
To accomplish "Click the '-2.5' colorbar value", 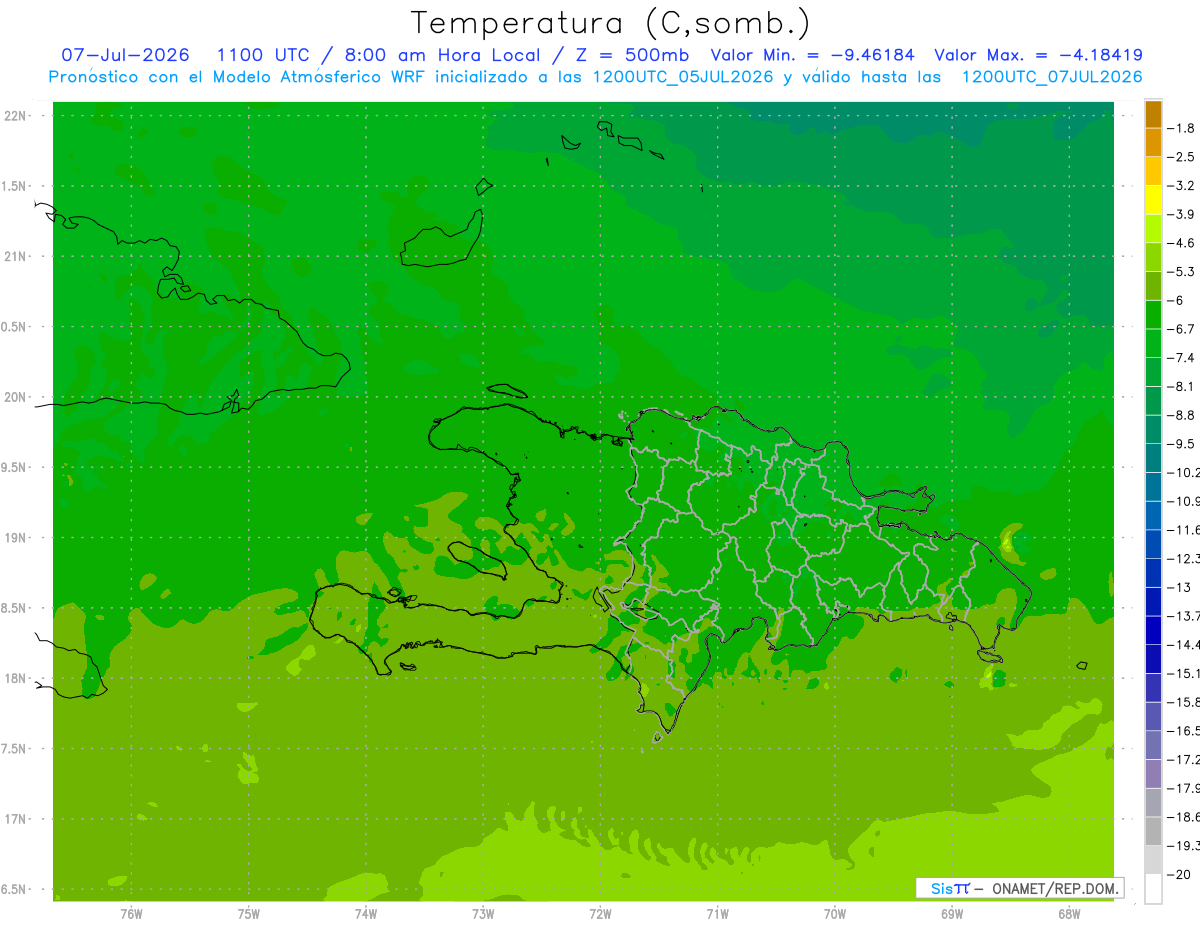I will point(1182,157).
